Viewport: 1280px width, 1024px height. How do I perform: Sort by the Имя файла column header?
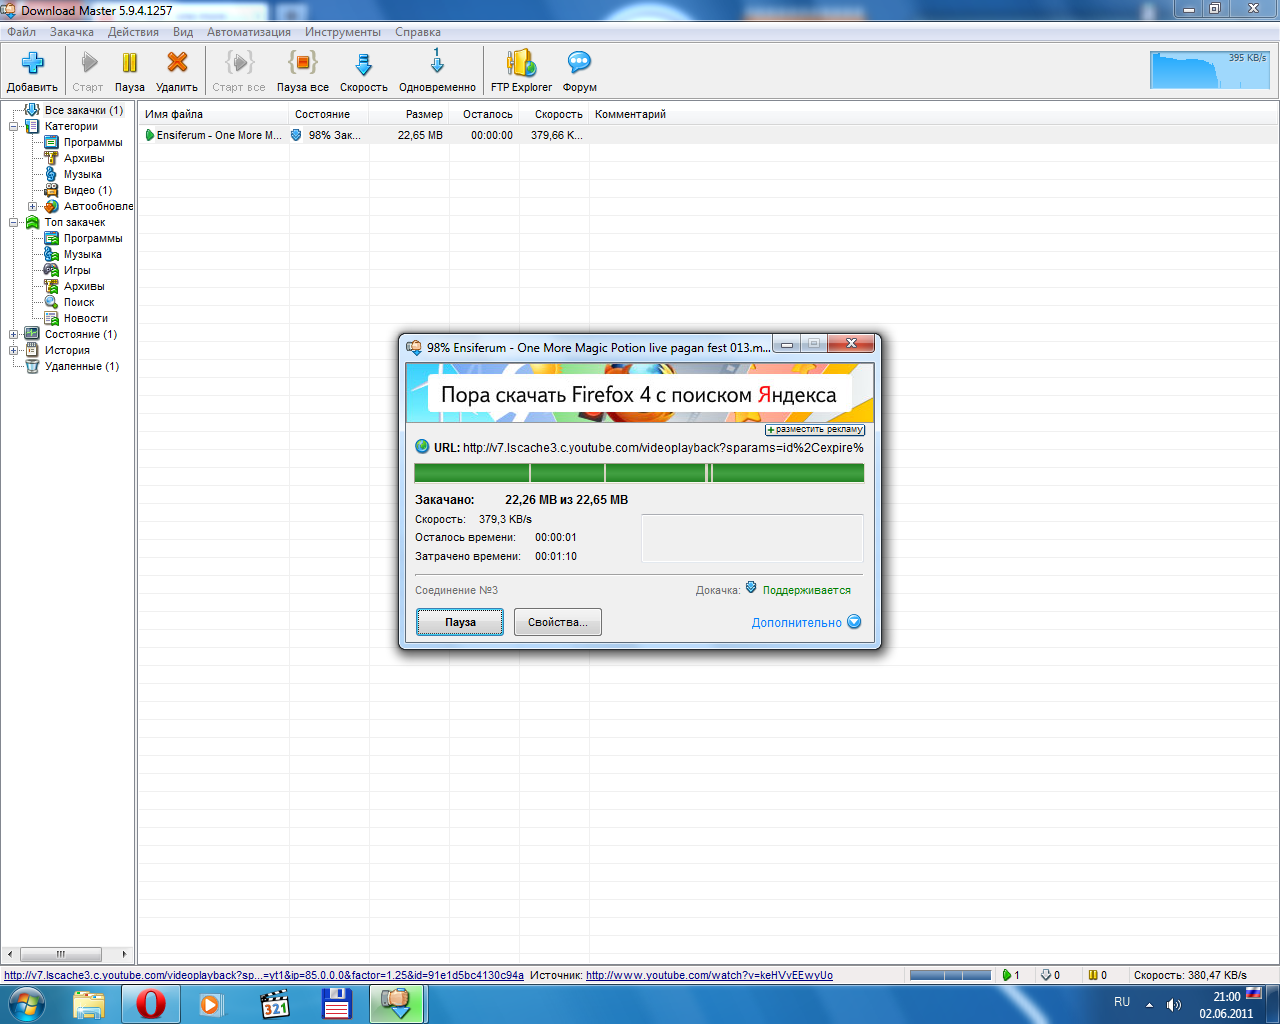pyautogui.click(x=214, y=114)
